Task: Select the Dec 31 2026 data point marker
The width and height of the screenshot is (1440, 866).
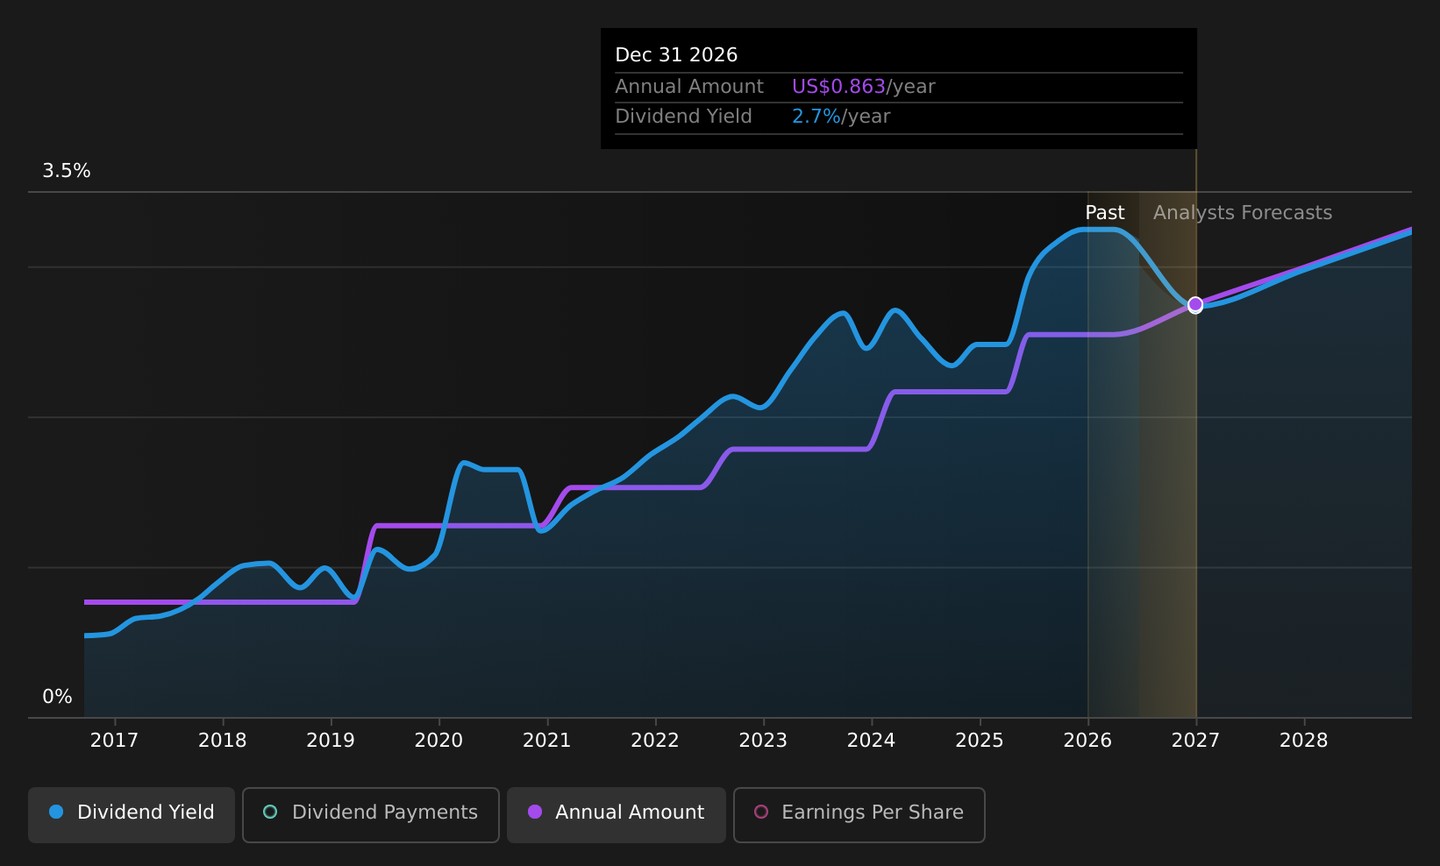Action: (x=1195, y=304)
